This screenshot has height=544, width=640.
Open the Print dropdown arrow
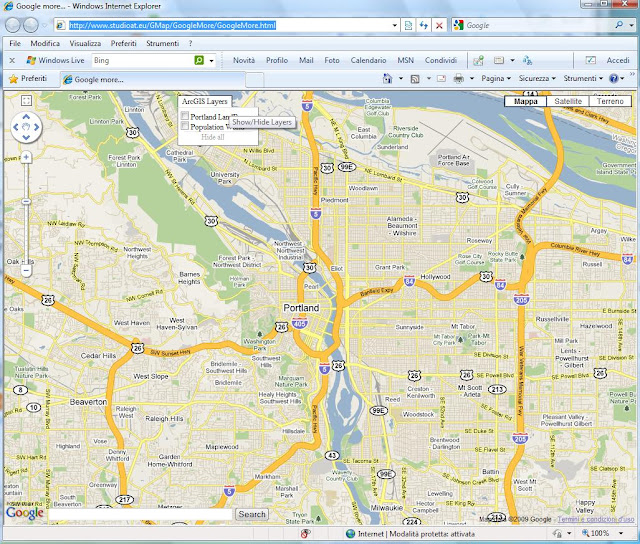click(472, 78)
